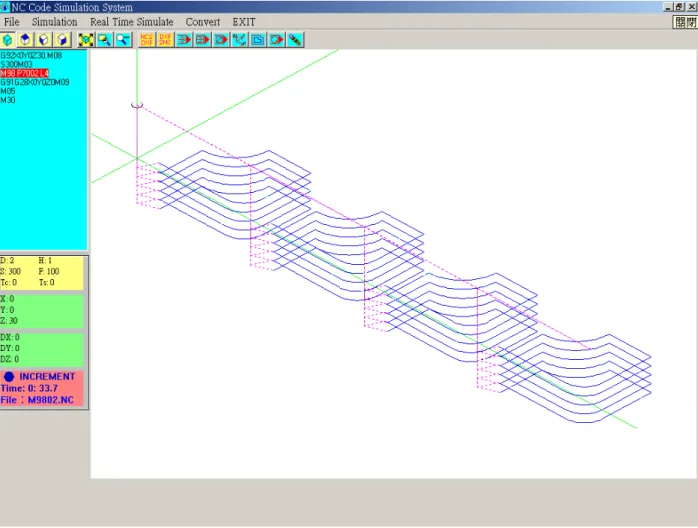Click the blue folder shape icon

[x=258, y=40]
